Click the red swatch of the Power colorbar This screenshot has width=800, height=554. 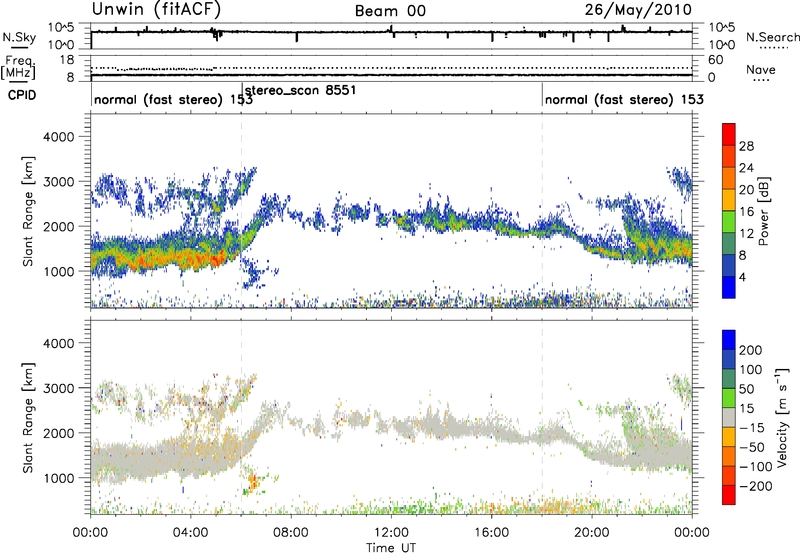[729, 134]
